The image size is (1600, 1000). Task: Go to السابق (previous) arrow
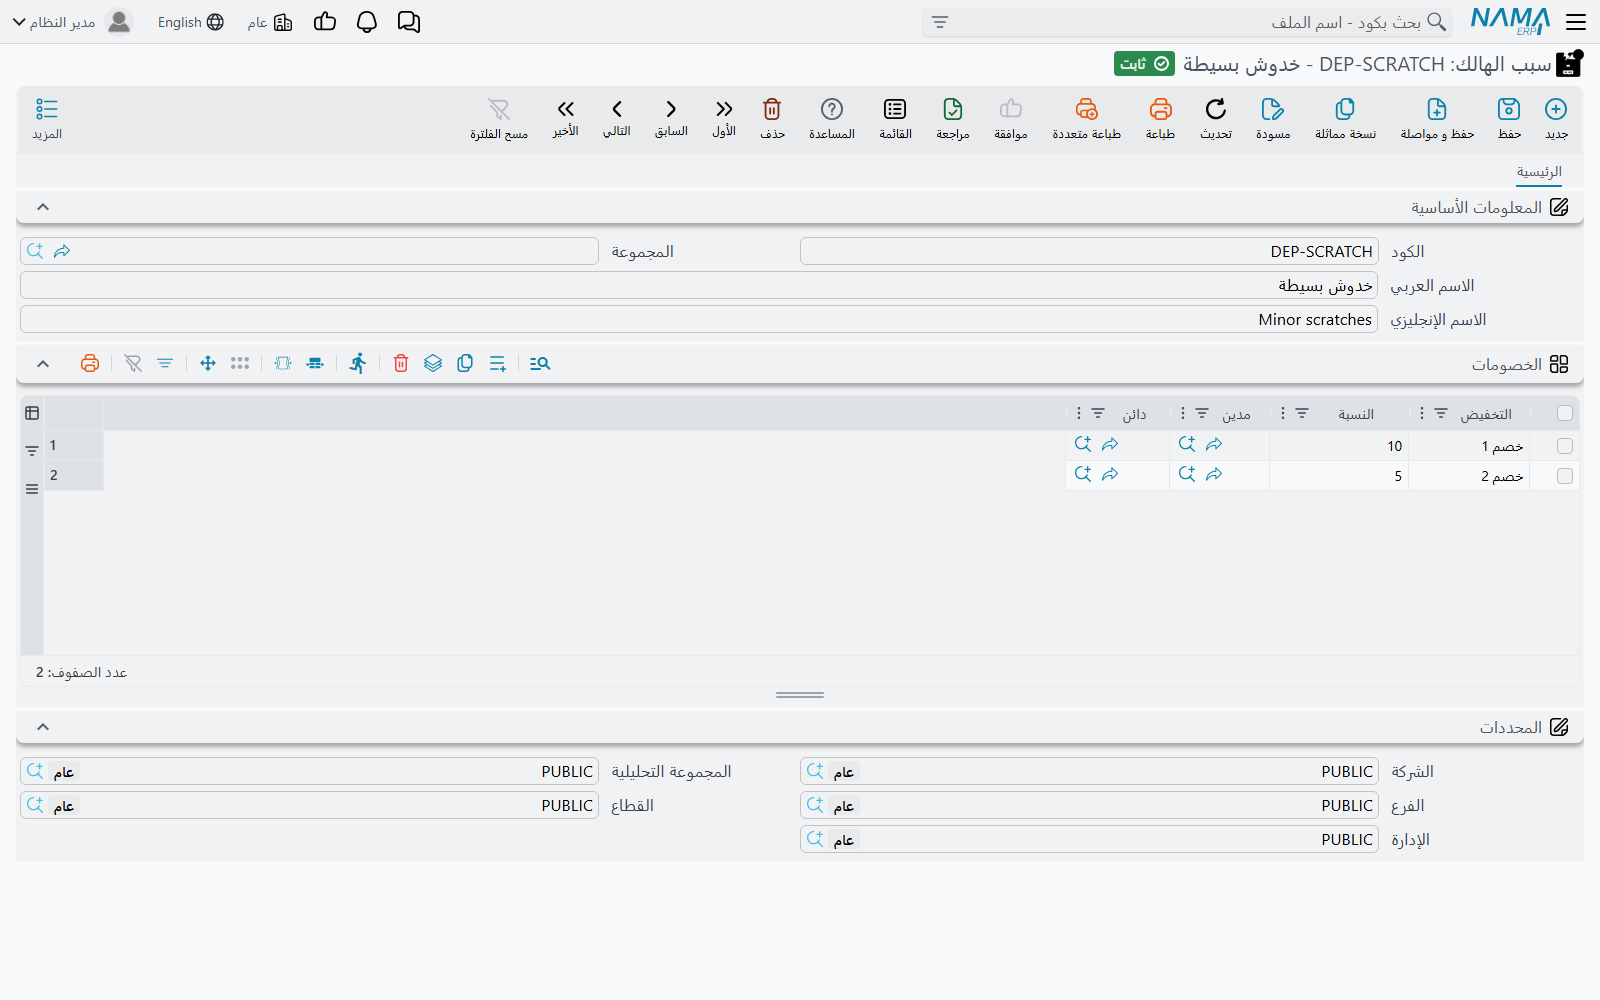click(x=671, y=109)
